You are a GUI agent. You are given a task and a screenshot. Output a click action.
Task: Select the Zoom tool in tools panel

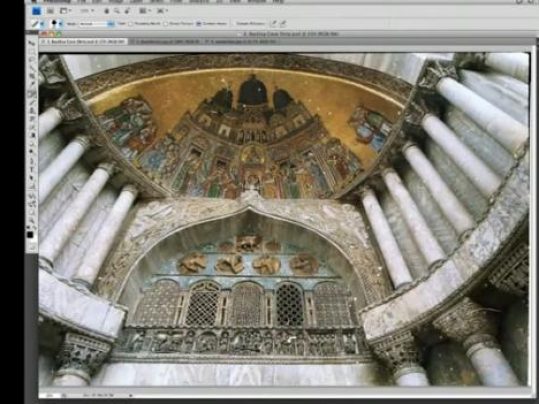tap(32, 220)
